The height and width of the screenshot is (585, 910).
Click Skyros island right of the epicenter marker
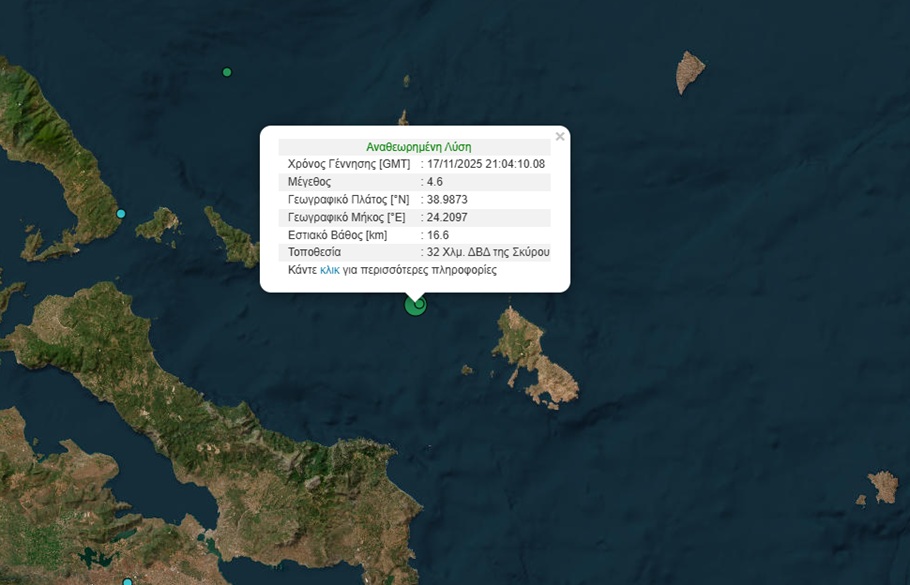point(535,355)
